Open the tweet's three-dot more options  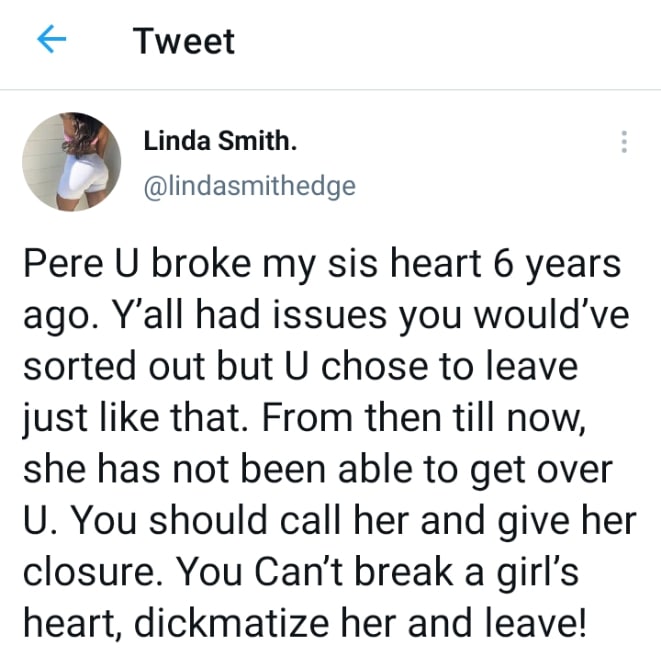click(624, 142)
